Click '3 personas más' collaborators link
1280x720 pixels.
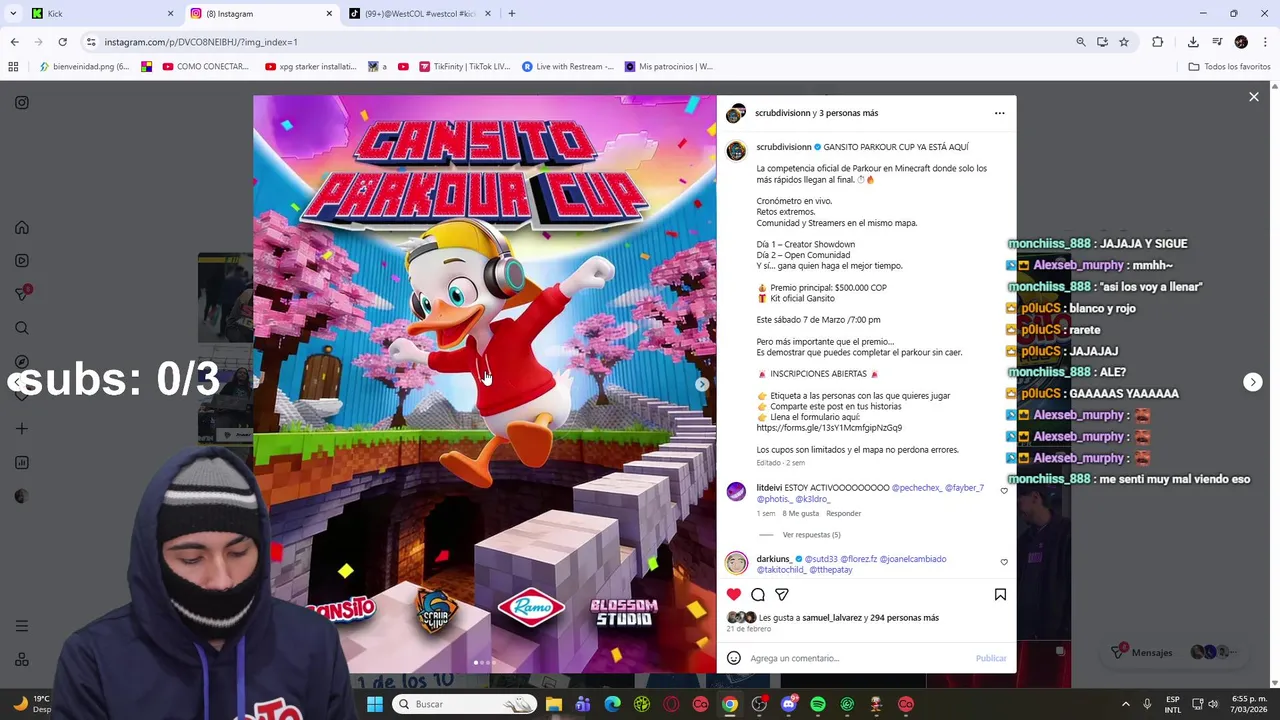[848, 113]
